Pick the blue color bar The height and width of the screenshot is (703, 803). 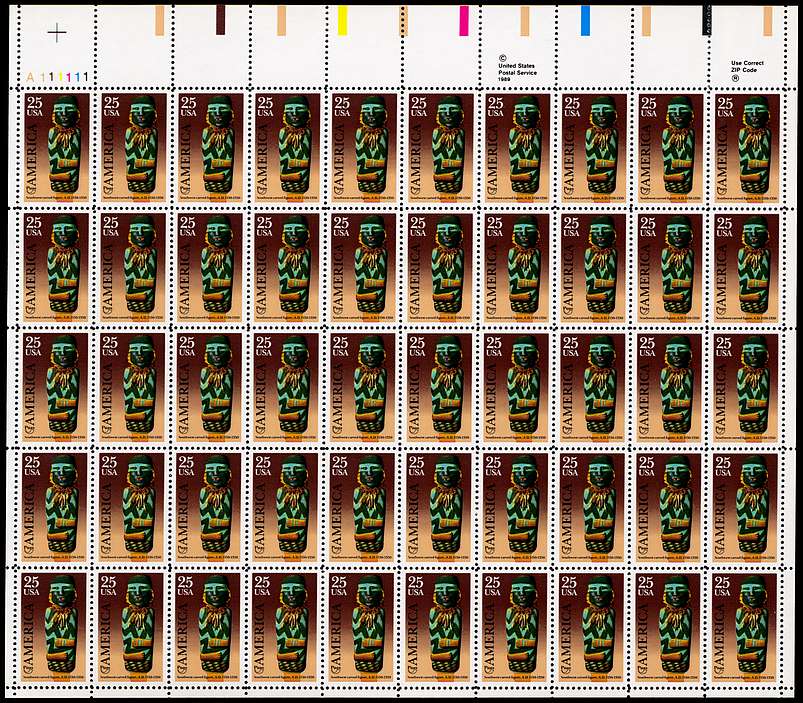585,20
